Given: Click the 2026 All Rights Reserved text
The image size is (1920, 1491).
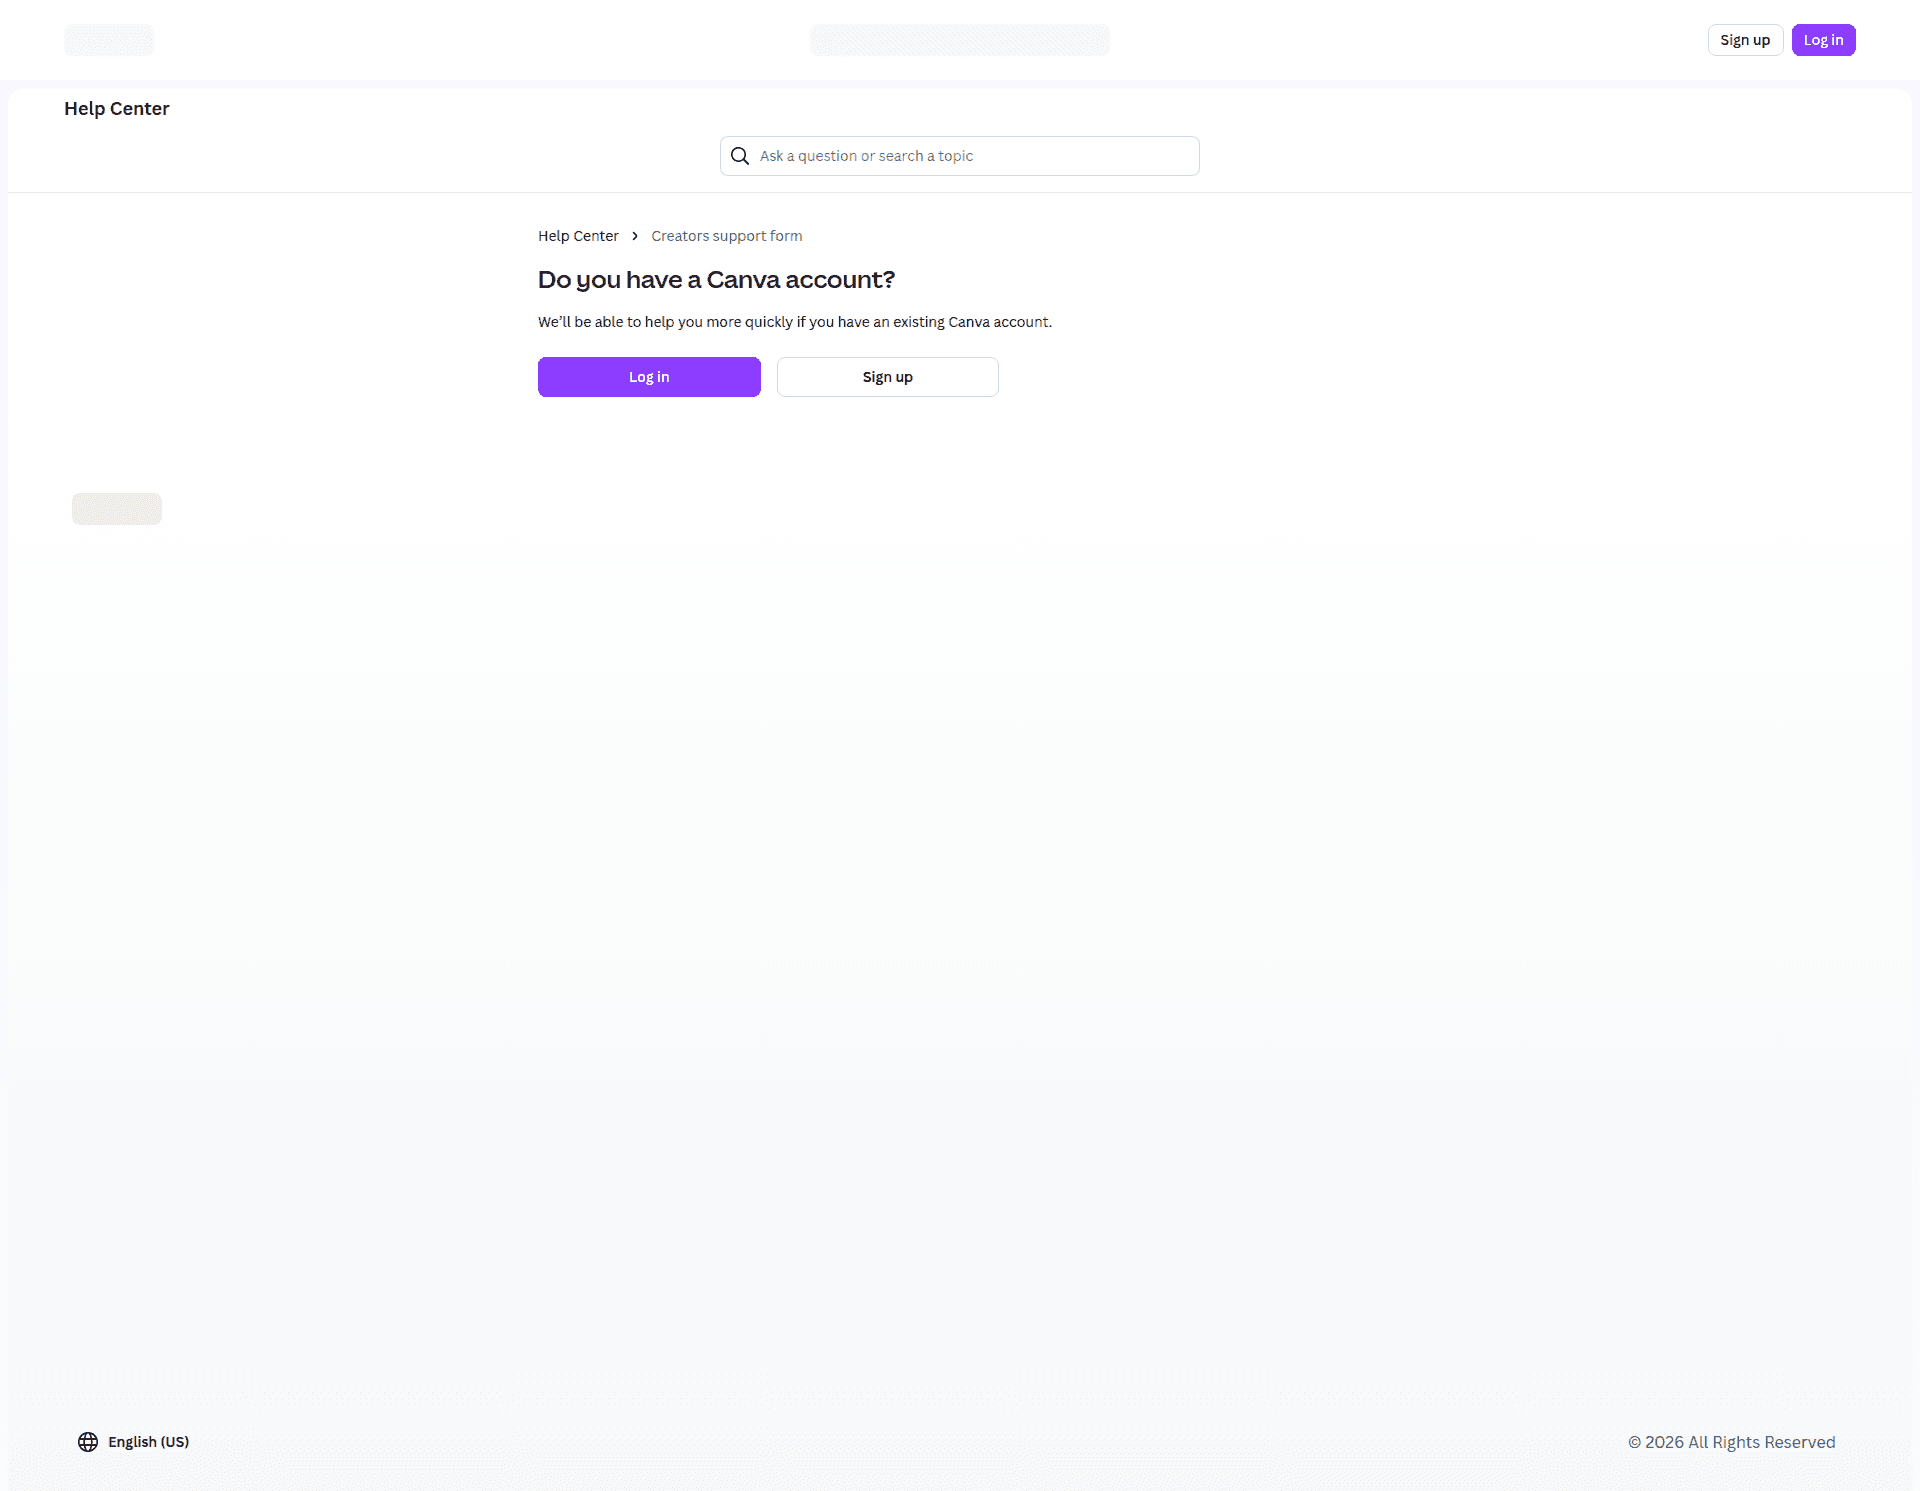Looking at the screenshot, I should click(1731, 1442).
